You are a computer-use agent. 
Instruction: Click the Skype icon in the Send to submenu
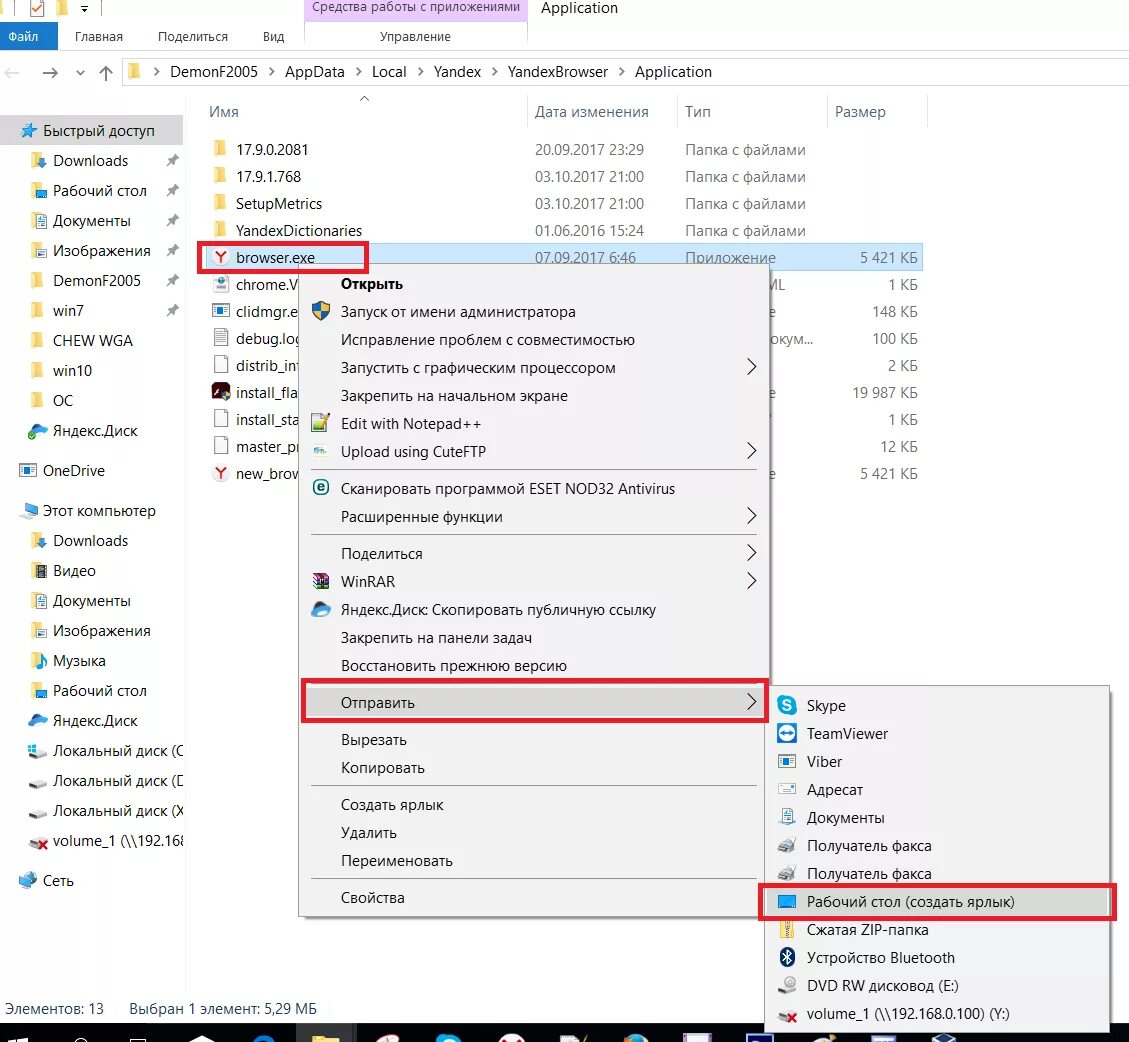coord(787,705)
